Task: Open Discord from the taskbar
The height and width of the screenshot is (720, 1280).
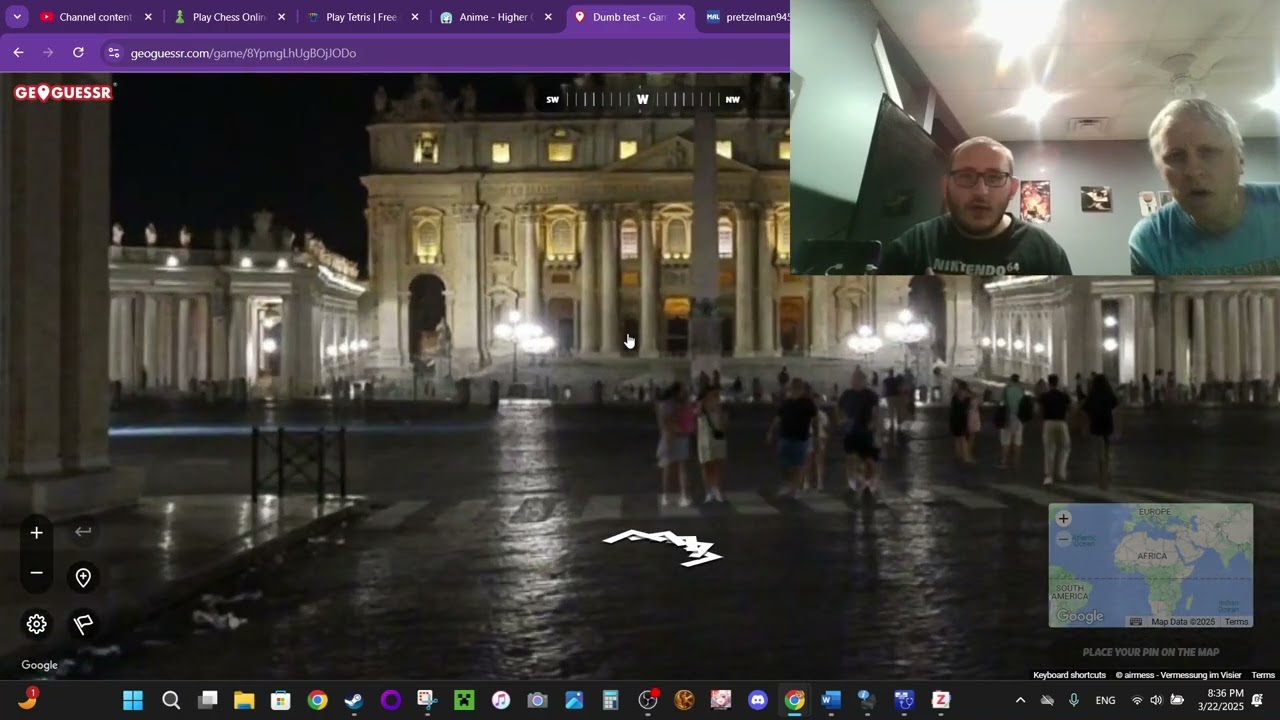Action: 757,700
